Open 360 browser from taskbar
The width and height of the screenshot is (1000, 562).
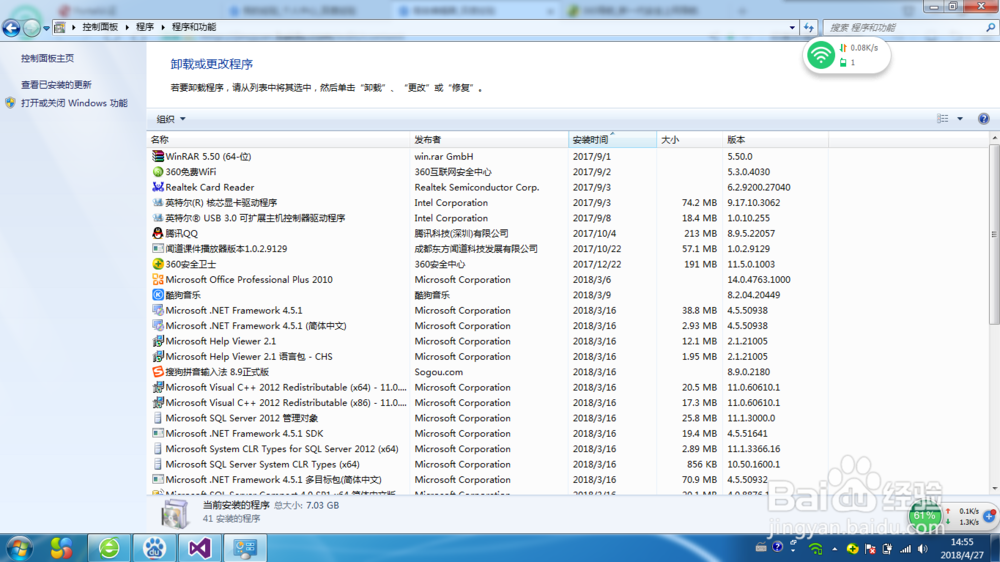tap(109, 548)
